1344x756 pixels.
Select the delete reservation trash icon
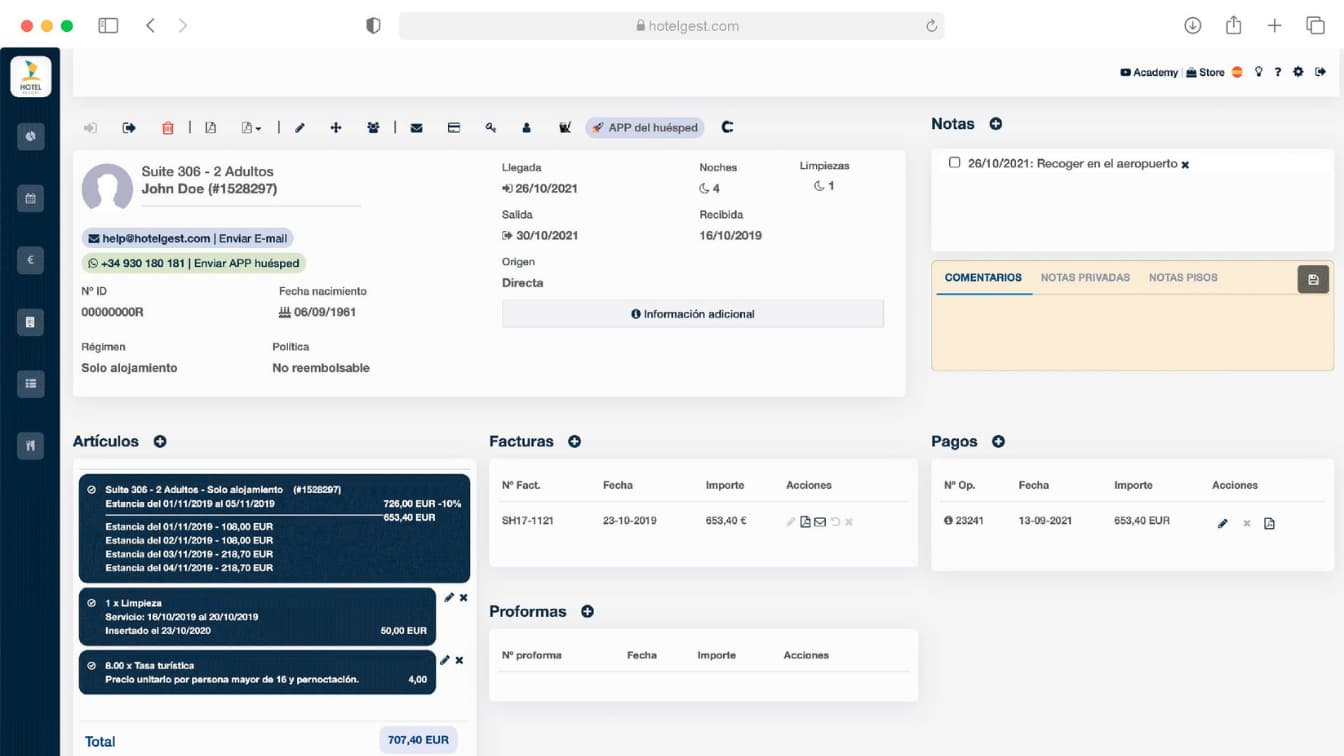click(x=167, y=127)
